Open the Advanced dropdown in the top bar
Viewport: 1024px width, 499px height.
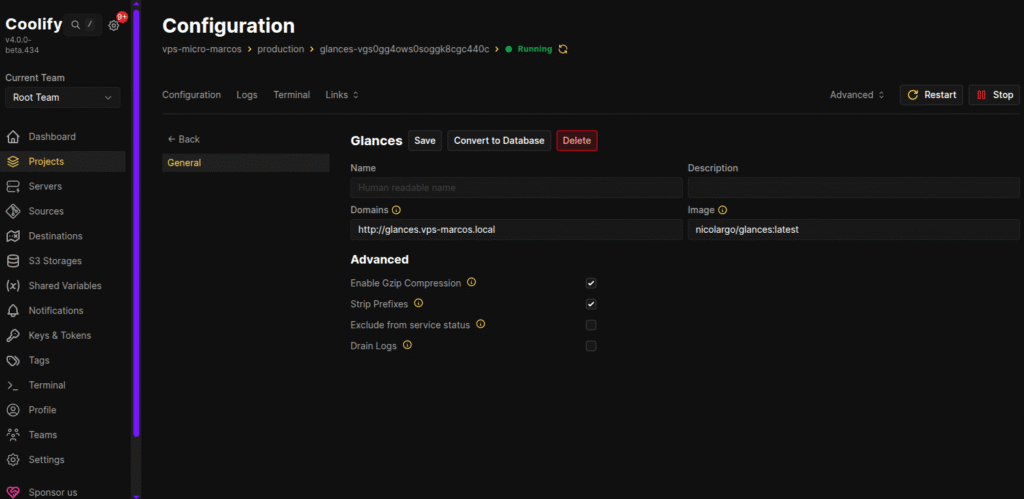(857, 95)
